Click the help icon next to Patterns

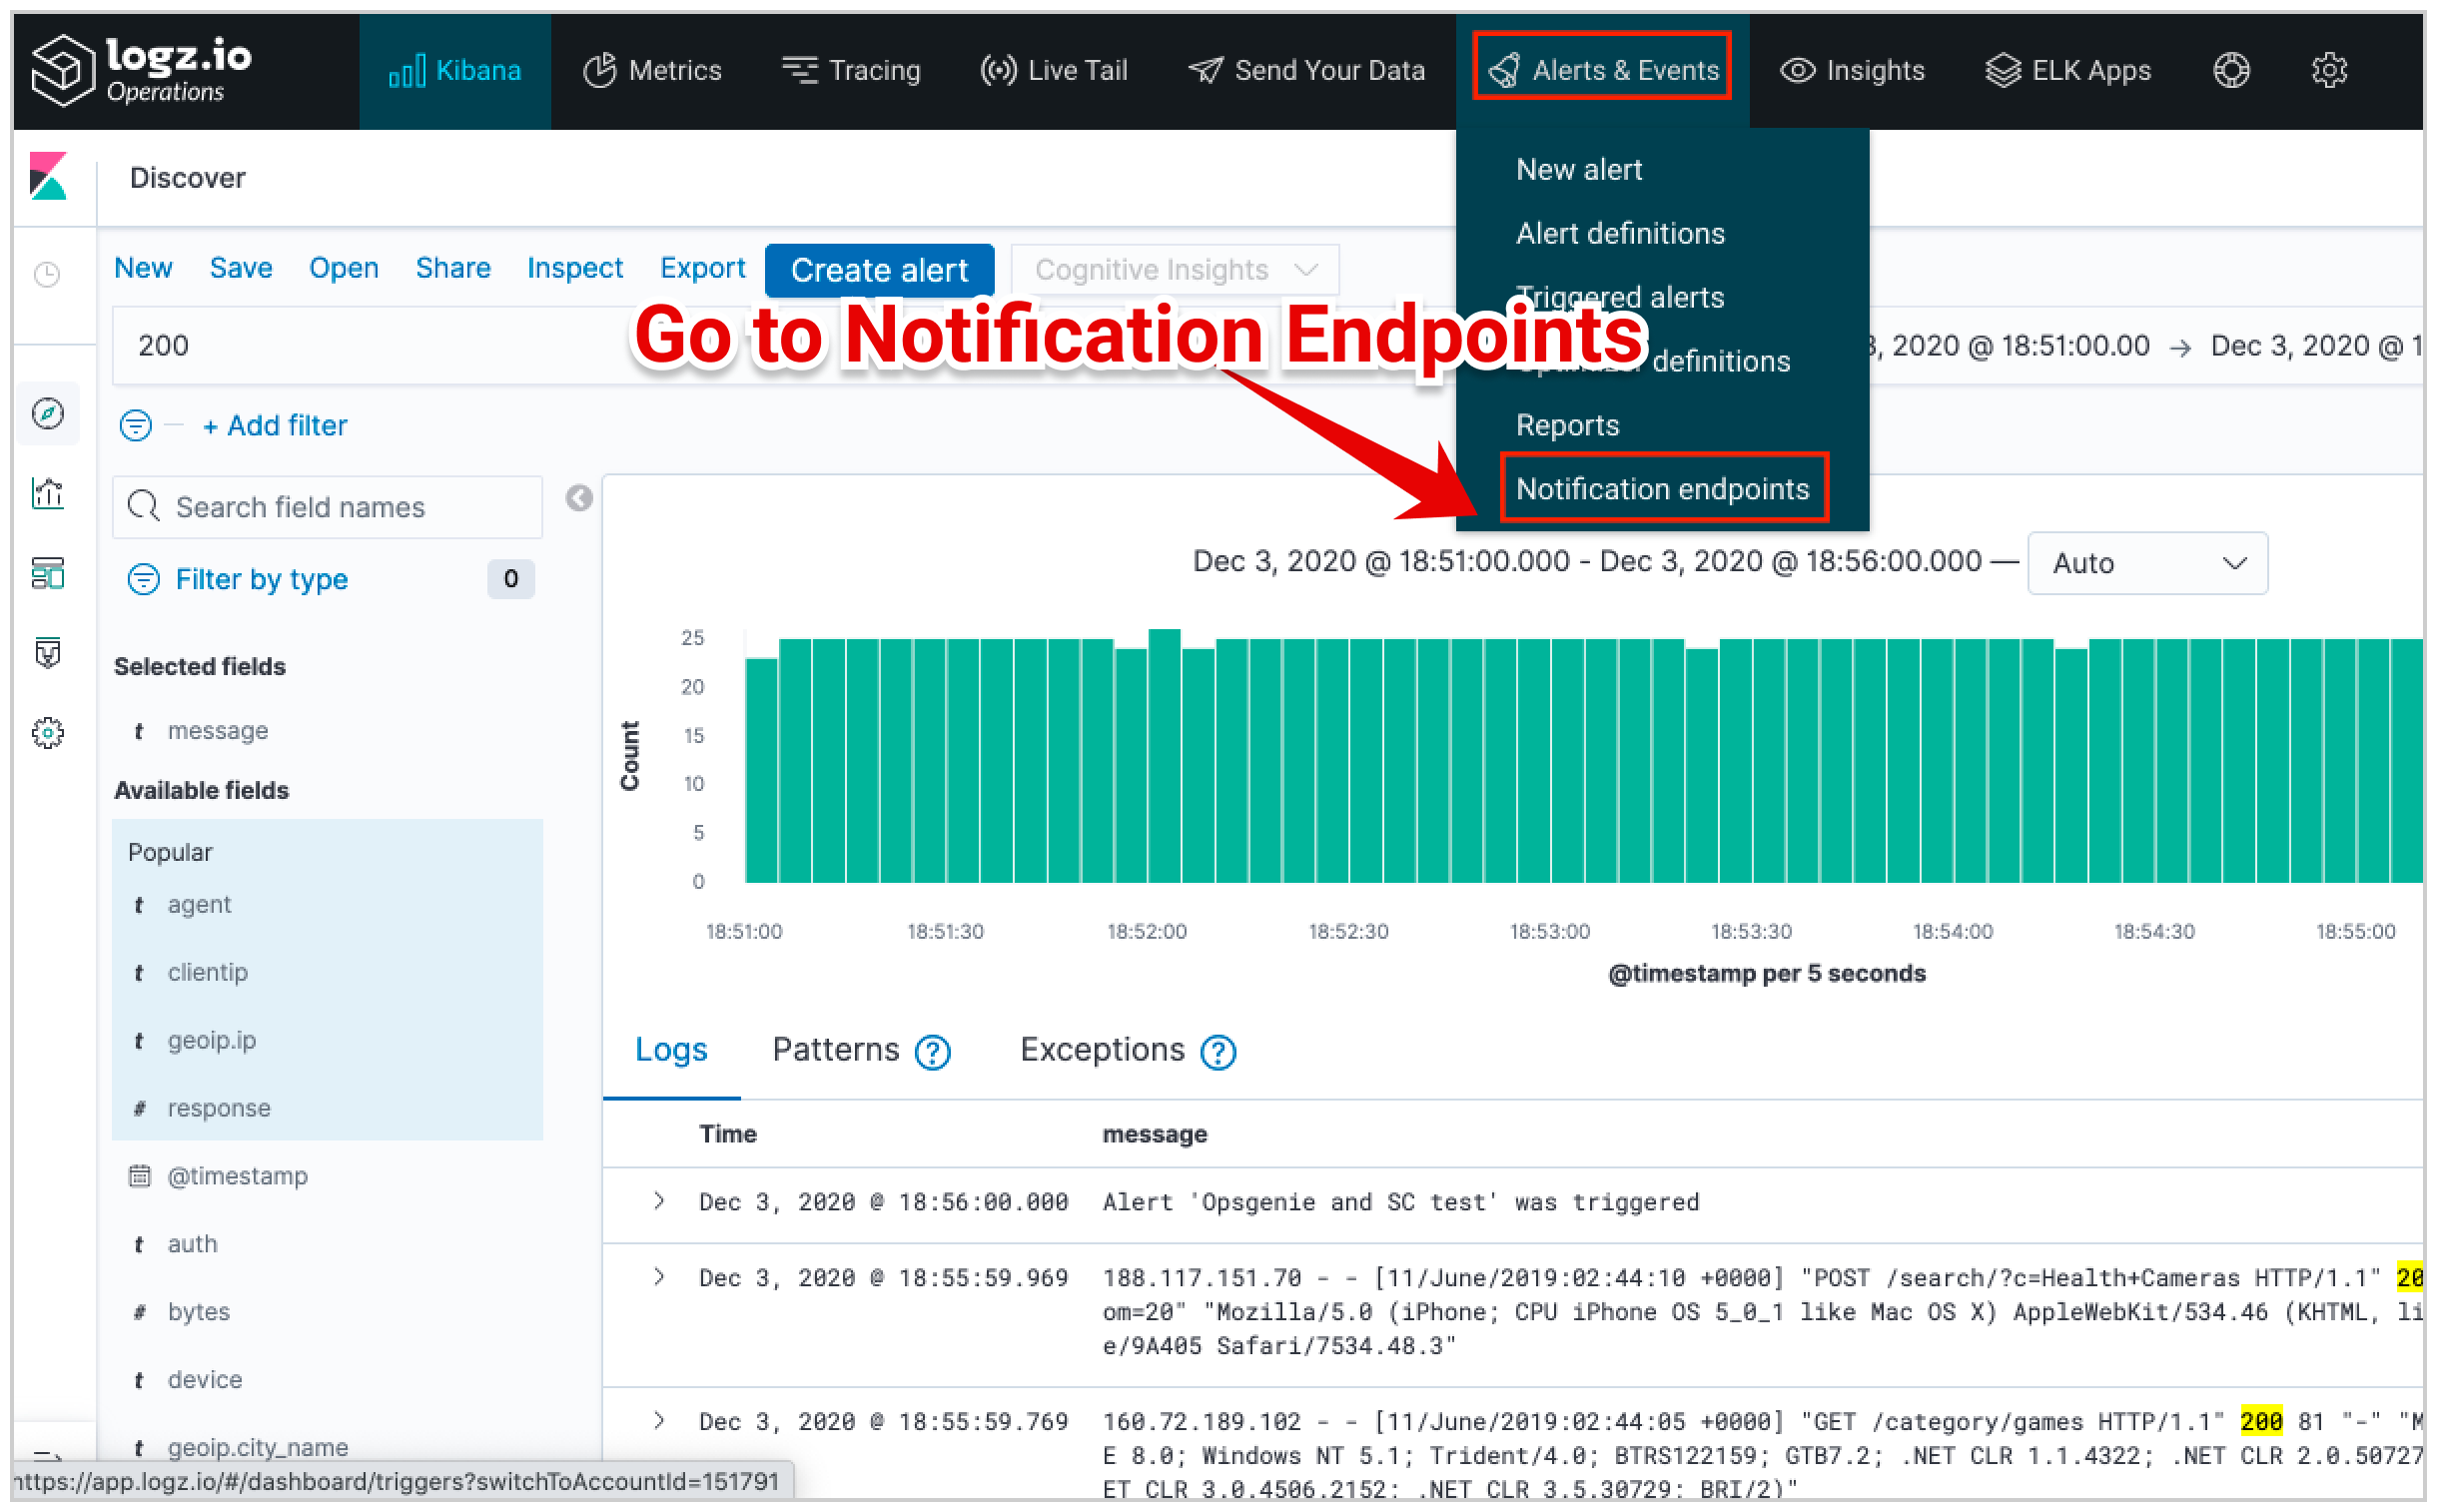932,1052
